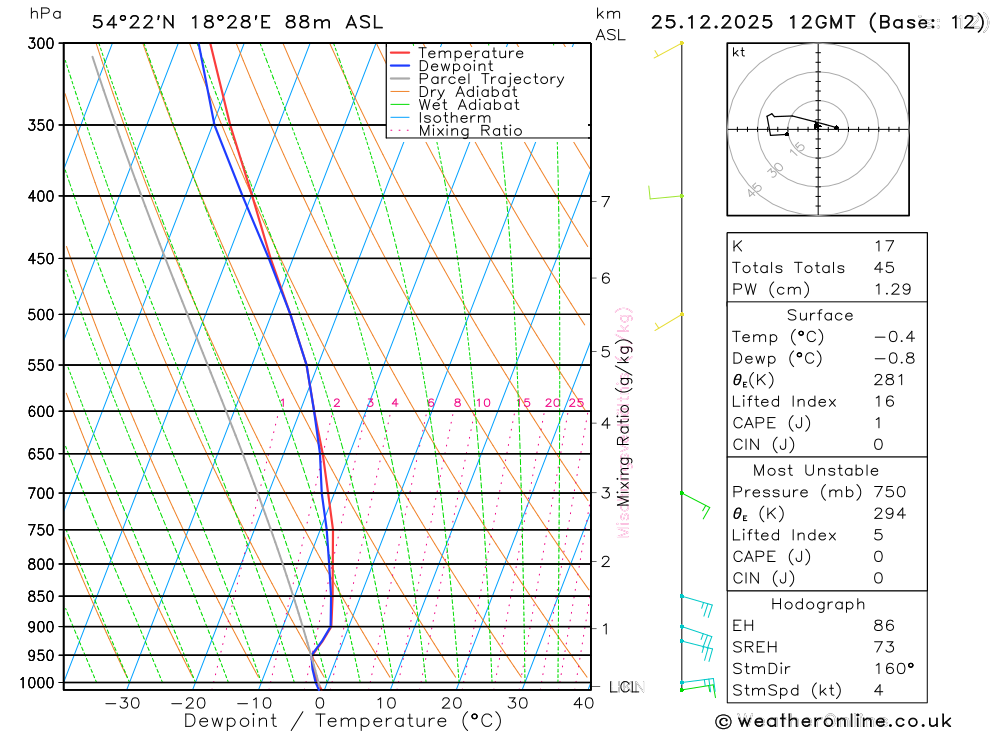1000x733 pixels.
Task: Click the Totals Totals index row
Action: click(827, 267)
